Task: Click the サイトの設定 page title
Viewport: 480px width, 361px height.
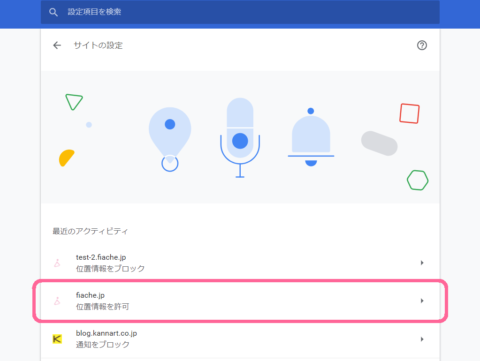Action: (98, 45)
